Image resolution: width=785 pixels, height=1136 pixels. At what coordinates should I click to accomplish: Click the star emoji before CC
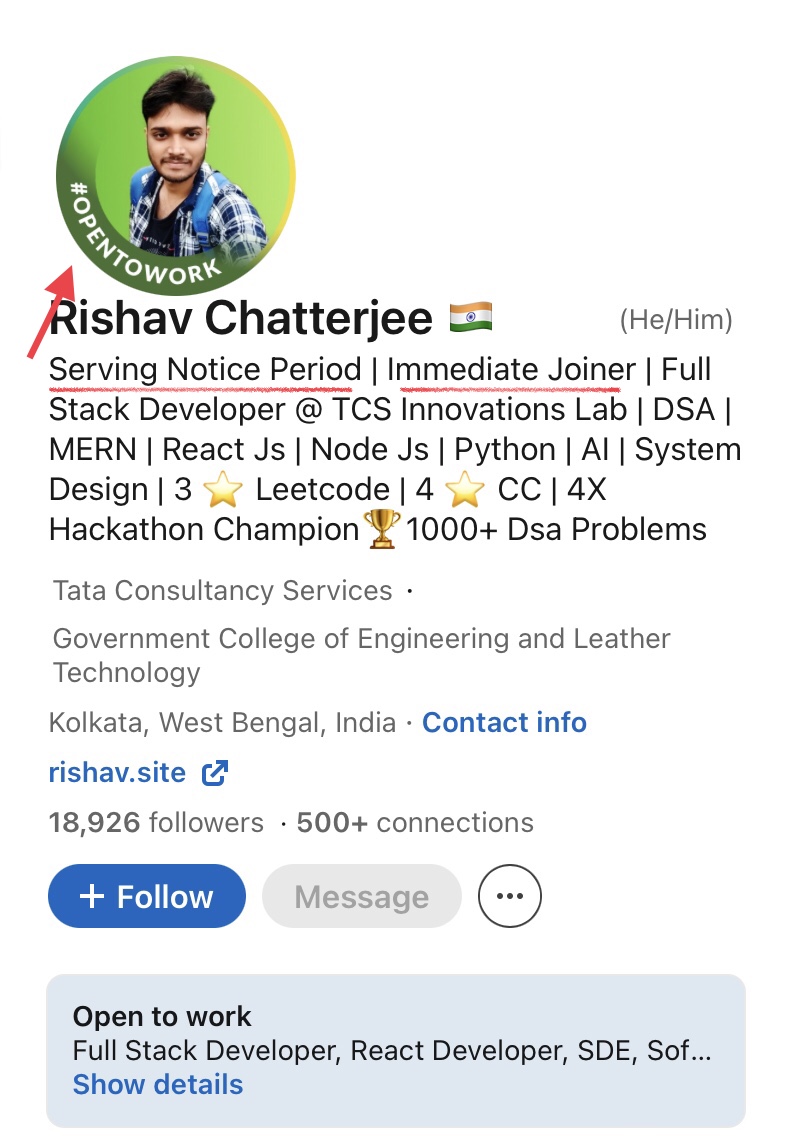pyautogui.click(x=465, y=490)
